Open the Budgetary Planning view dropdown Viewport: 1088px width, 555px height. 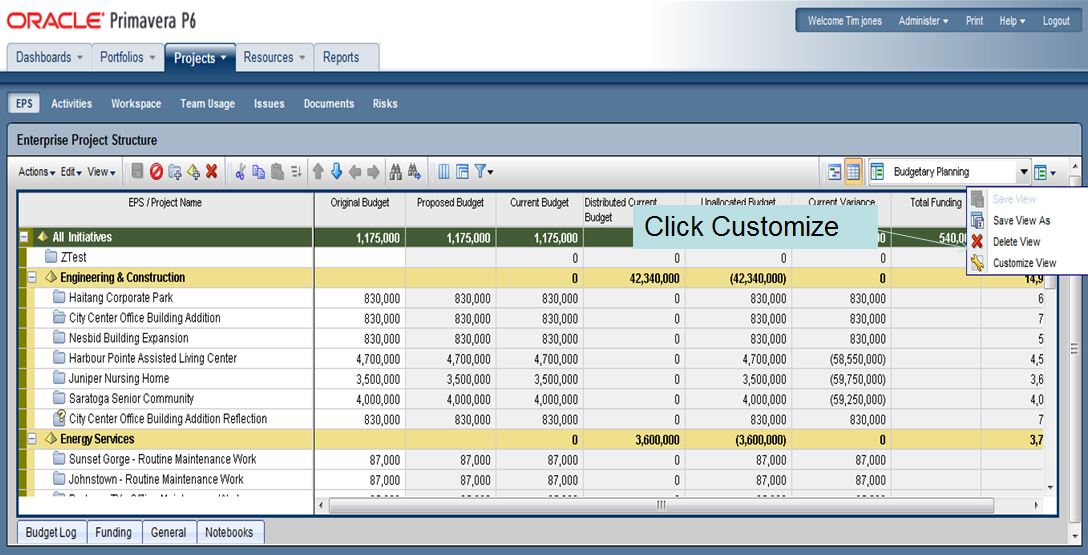point(1023,172)
